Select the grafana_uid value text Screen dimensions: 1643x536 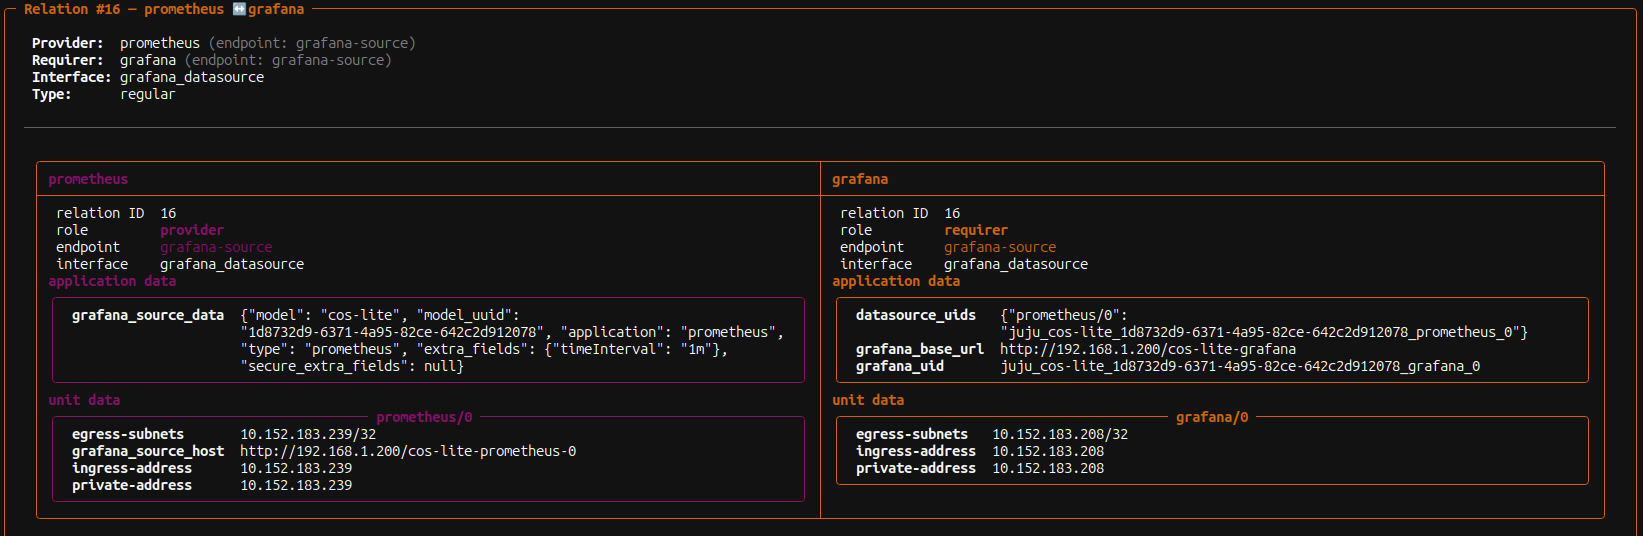[1240, 366]
